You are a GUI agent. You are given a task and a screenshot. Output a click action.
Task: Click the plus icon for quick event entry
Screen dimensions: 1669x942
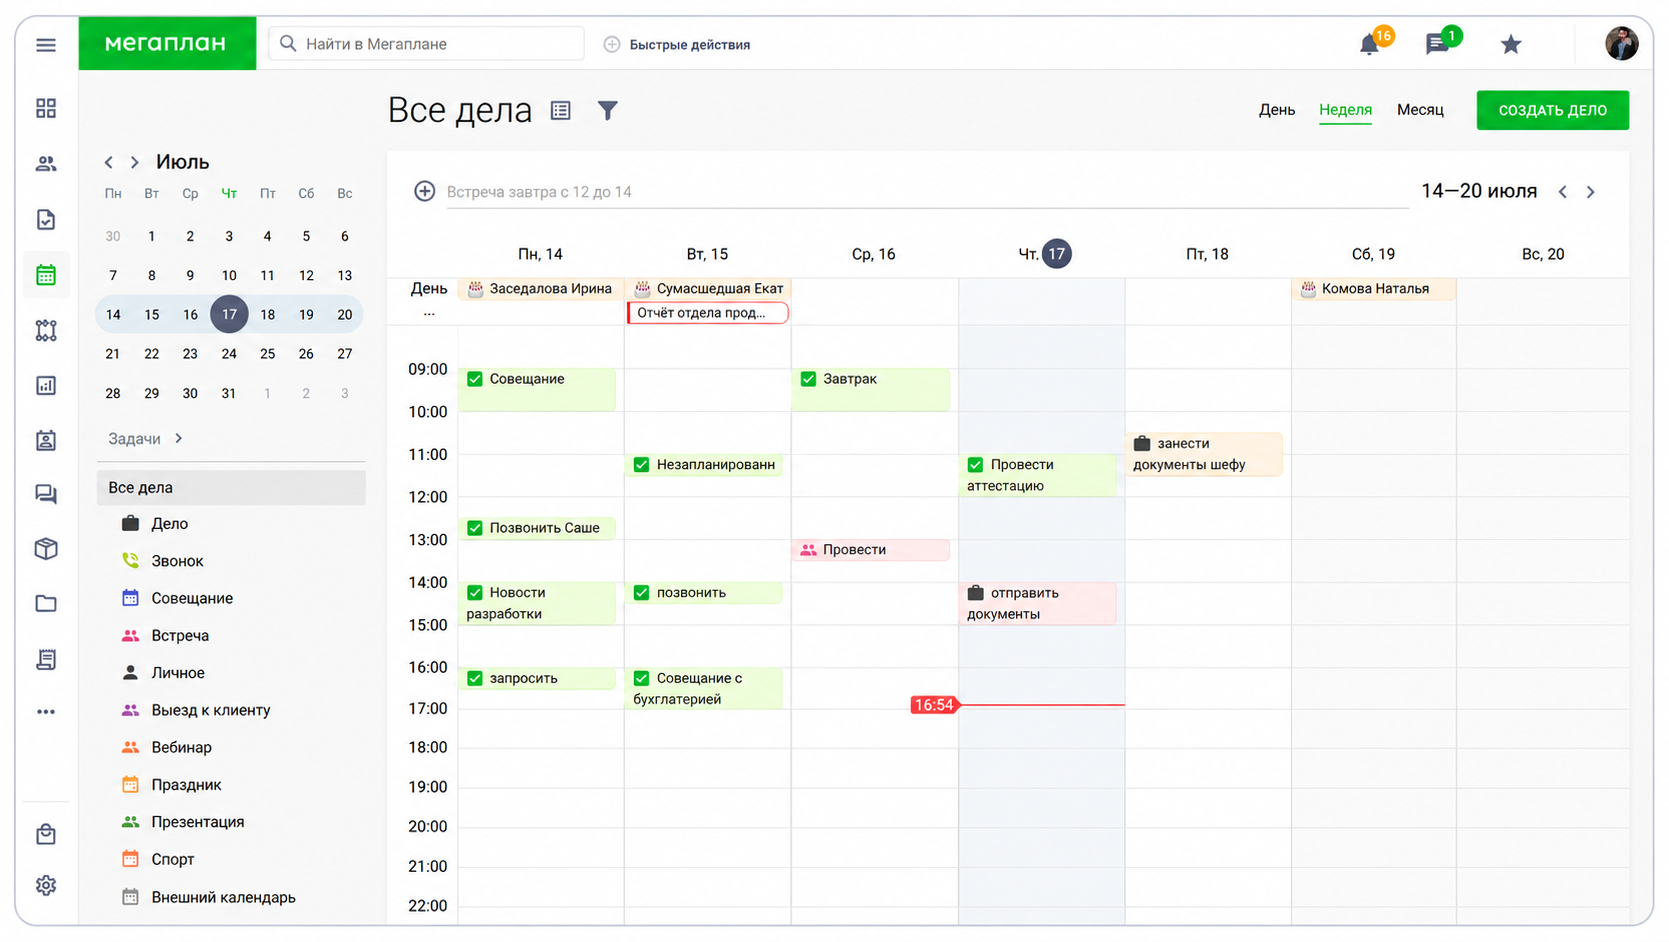point(425,191)
